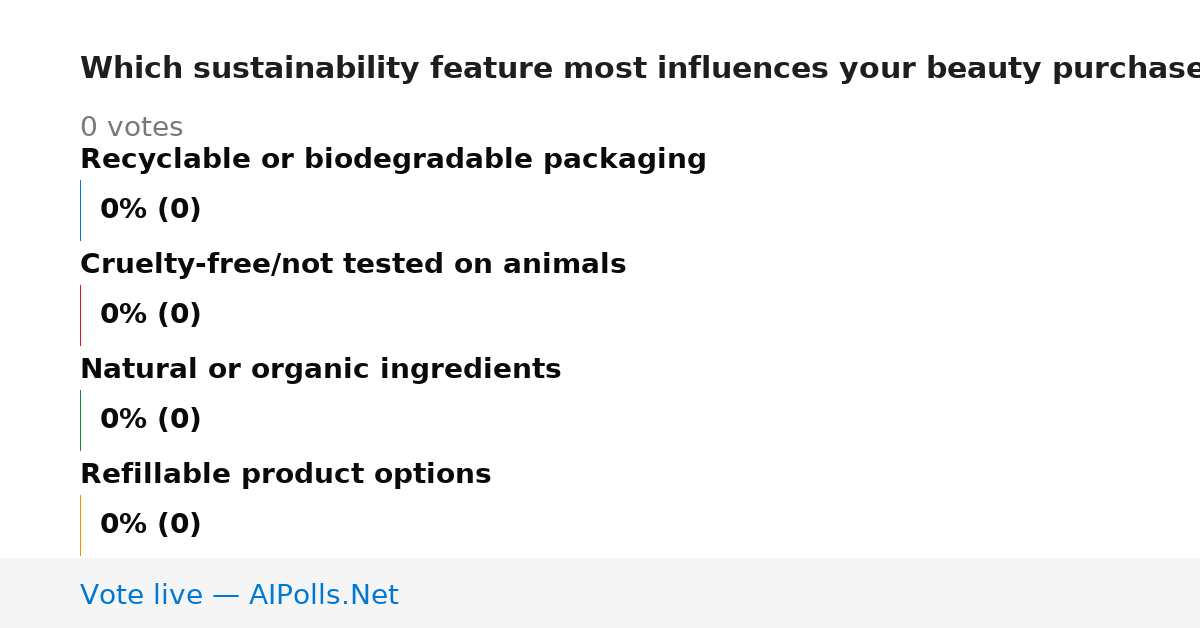
Task: Click the 0% (0) result under cruelty-free
Action: (x=150, y=315)
